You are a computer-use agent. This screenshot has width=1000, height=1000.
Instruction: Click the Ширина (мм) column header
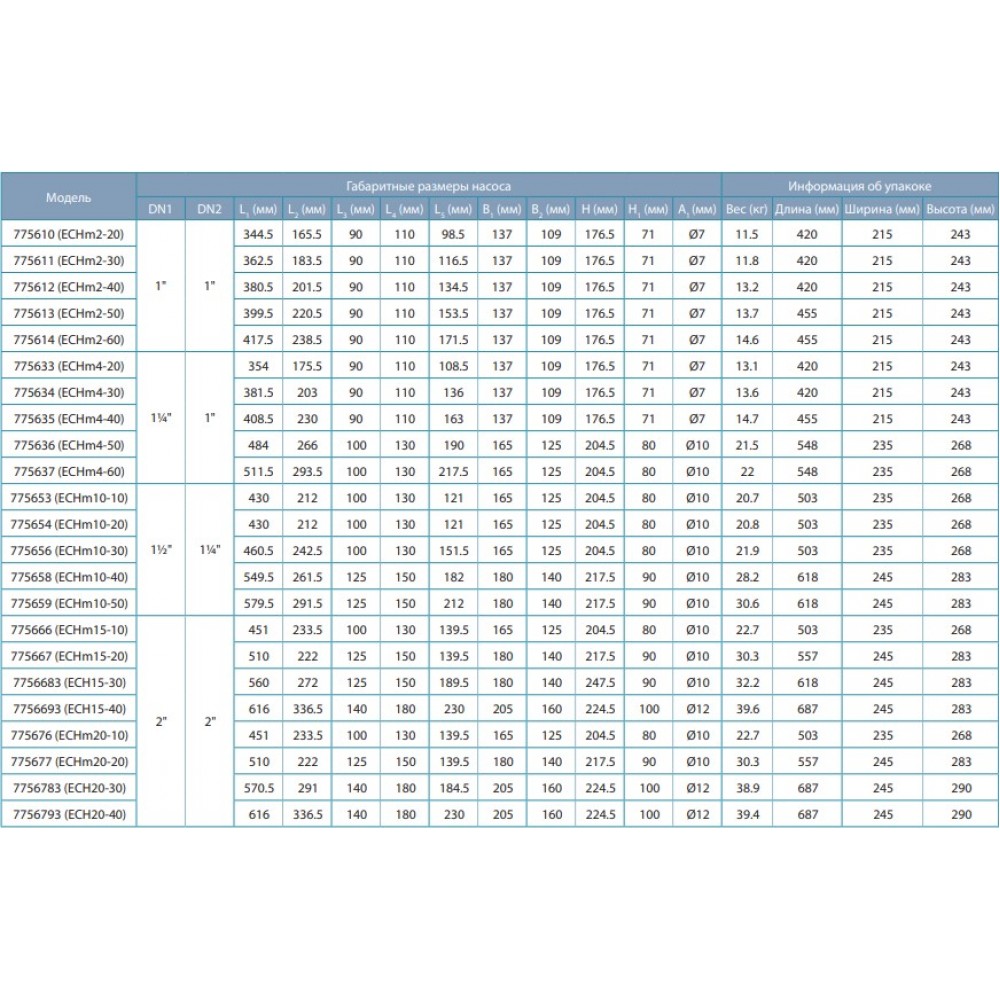click(882, 209)
